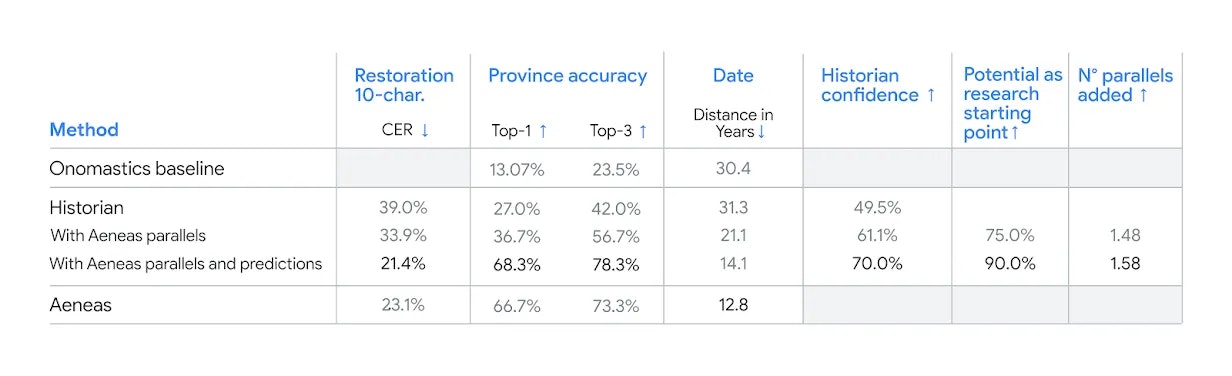Click With Aeneas parallels and predictions label
This screenshot has width=1232, height=376.
click(186, 264)
